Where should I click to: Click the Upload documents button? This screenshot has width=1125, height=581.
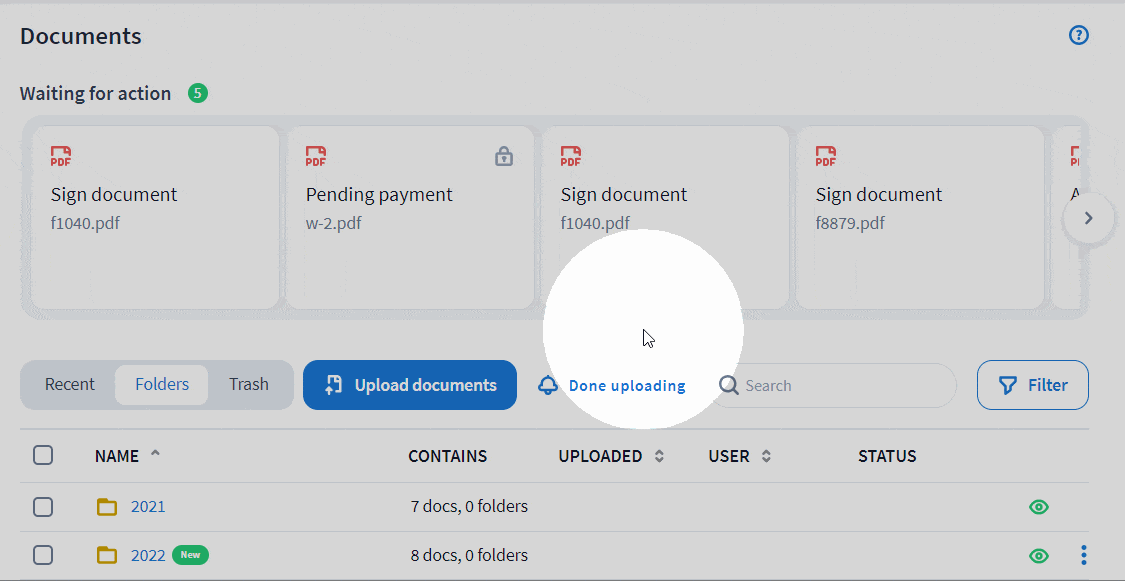point(410,385)
